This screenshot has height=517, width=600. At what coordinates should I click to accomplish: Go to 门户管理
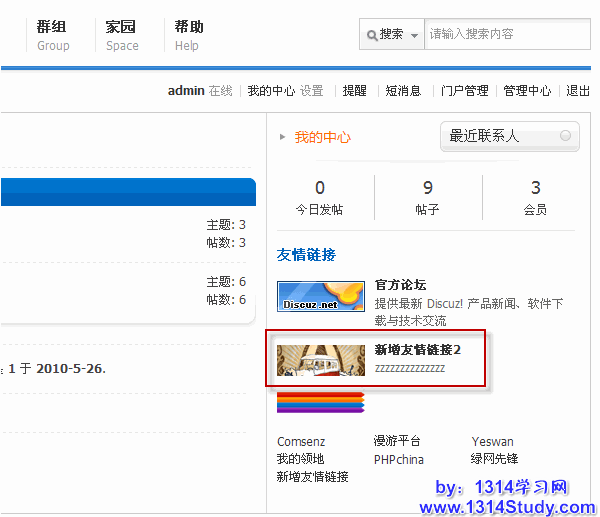click(x=465, y=91)
